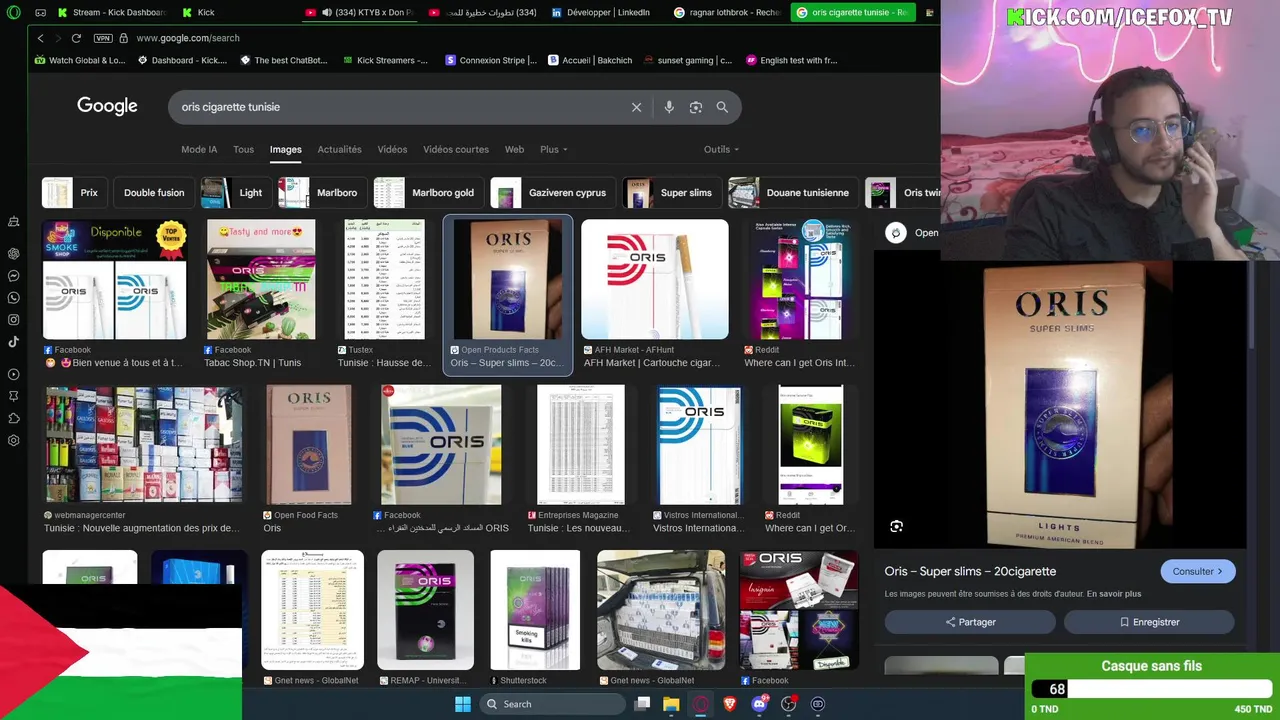Click the Casque sans fil progress bar
This screenshot has width=1280, height=720.
pyautogui.click(x=1151, y=689)
